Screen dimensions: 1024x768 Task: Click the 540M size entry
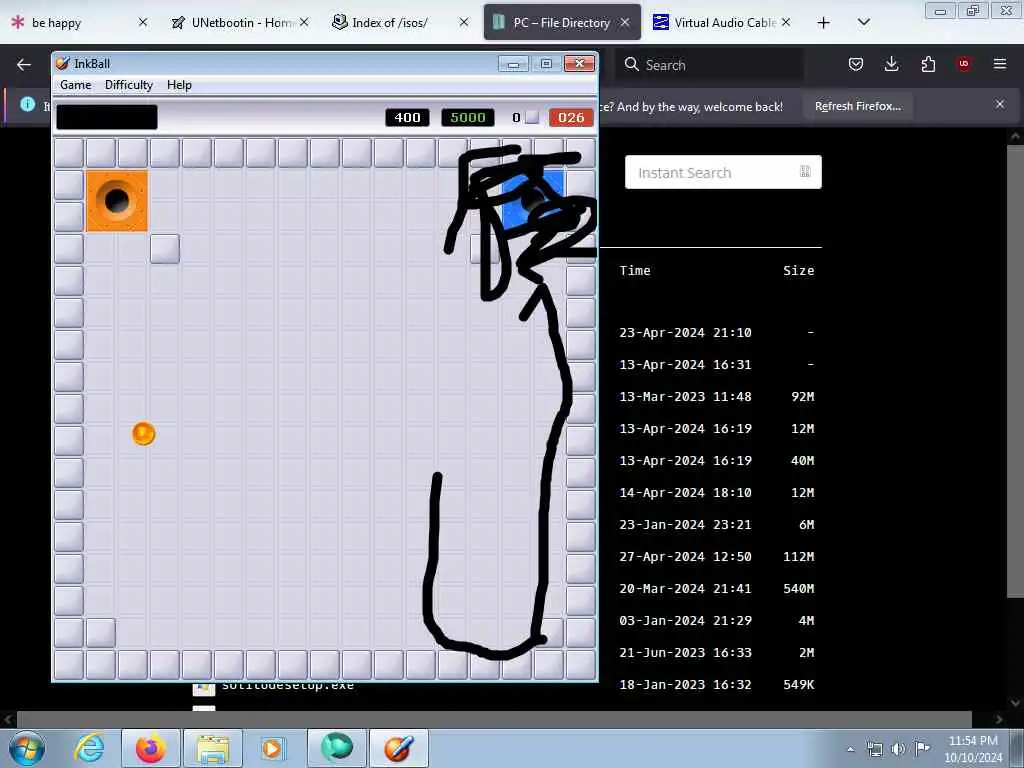pyautogui.click(x=799, y=588)
